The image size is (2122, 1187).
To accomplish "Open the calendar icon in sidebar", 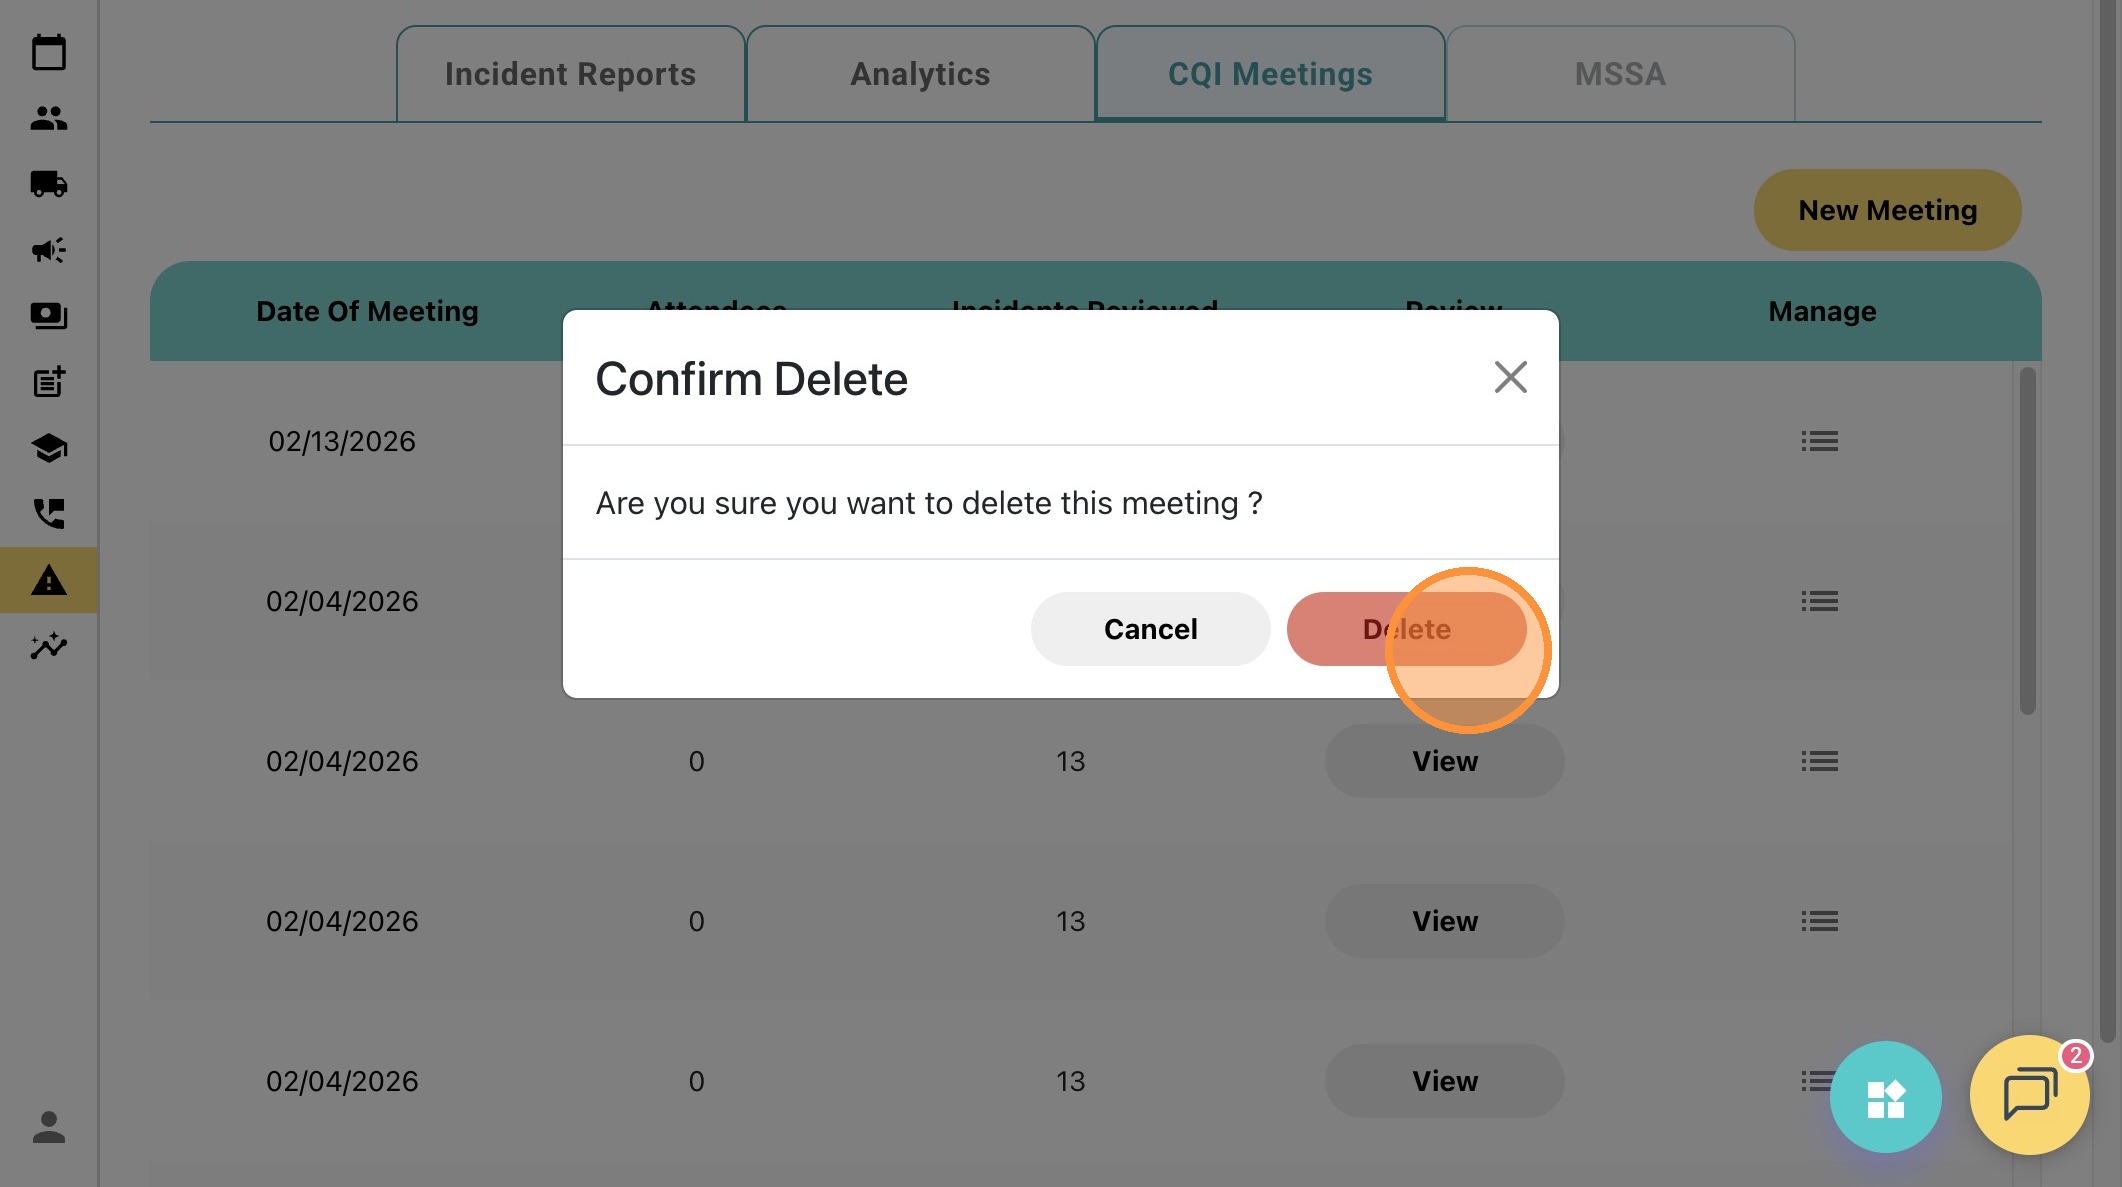I will coord(48,52).
